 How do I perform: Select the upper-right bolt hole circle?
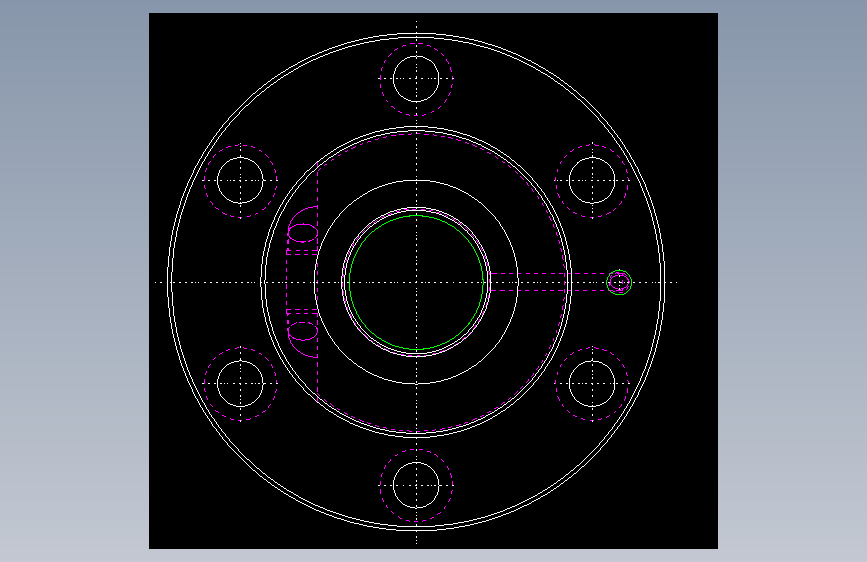coord(592,180)
